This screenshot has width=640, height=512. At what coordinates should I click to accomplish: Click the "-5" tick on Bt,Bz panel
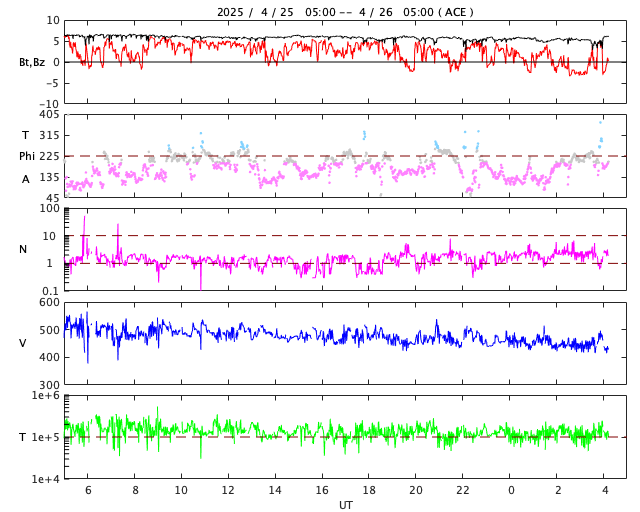click(x=53, y=83)
